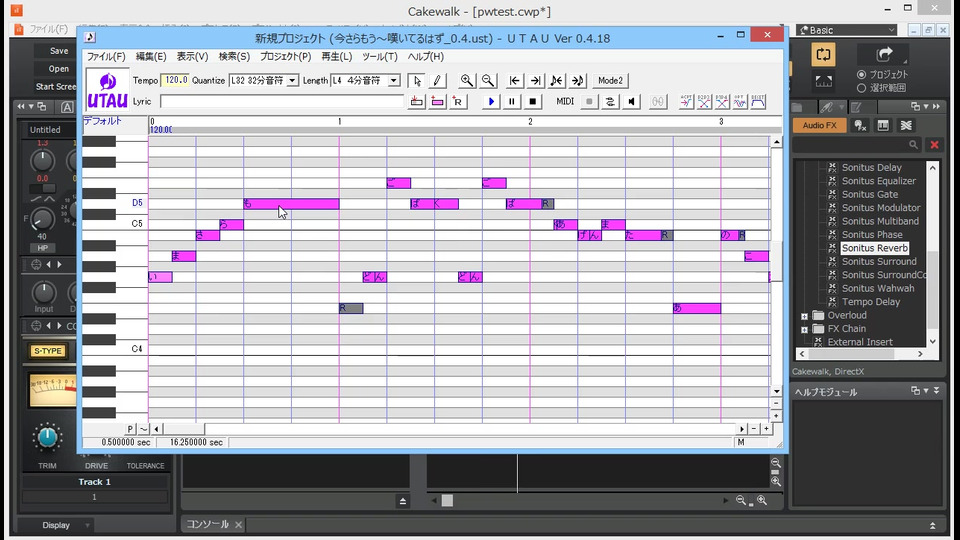Click the Cakewalk ruler markers icon
The height and width of the screenshot is (540, 960).
[x=823, y=81]
